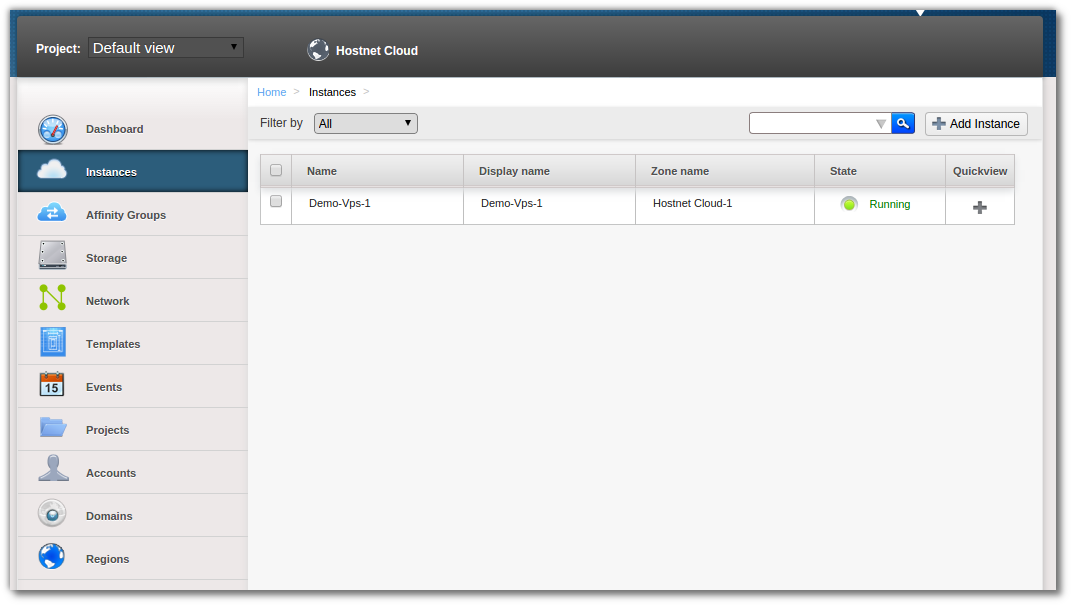Open Domains in the sidebar
1072x606 pixels.
pyautogui.click(x=109, y=516)
